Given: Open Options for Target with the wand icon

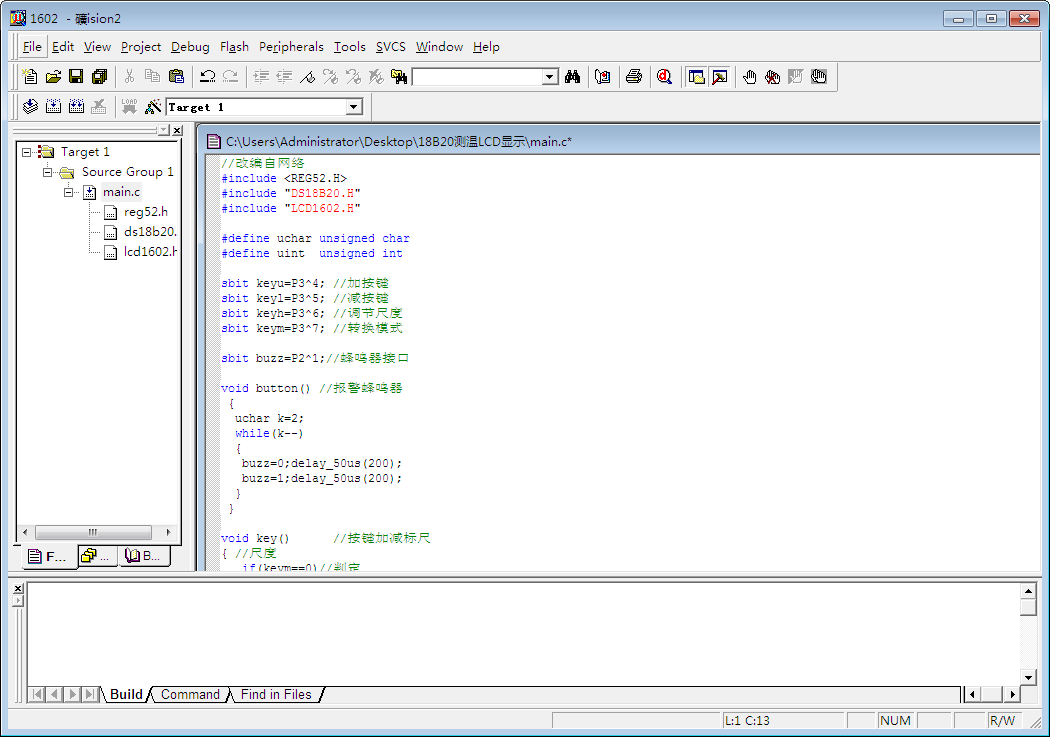Looking at the screenshot, I should [153, 106].
